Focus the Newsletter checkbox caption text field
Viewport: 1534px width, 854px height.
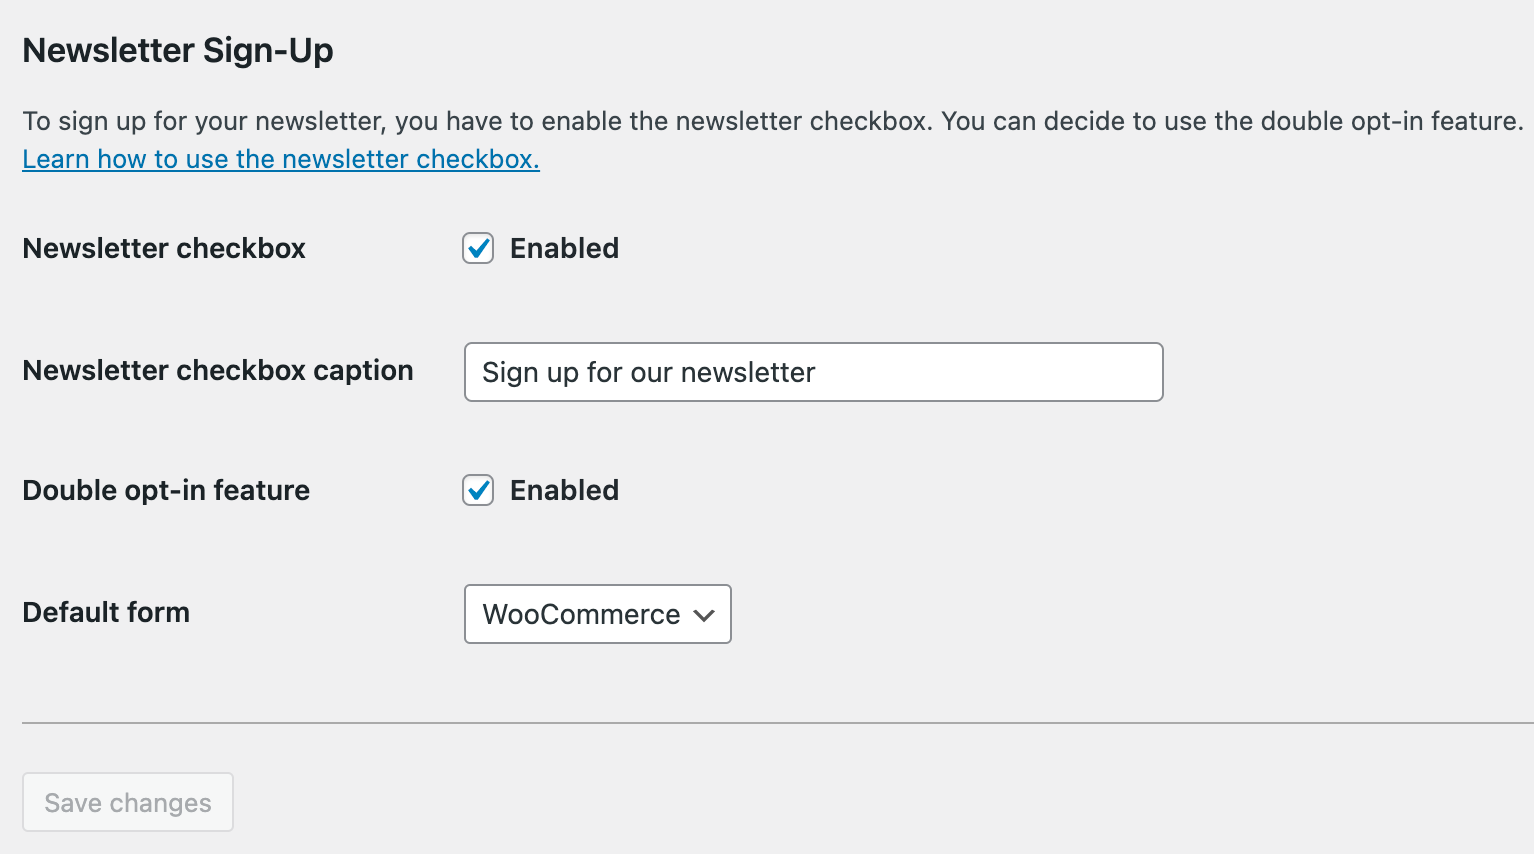[x=812, y=372]
